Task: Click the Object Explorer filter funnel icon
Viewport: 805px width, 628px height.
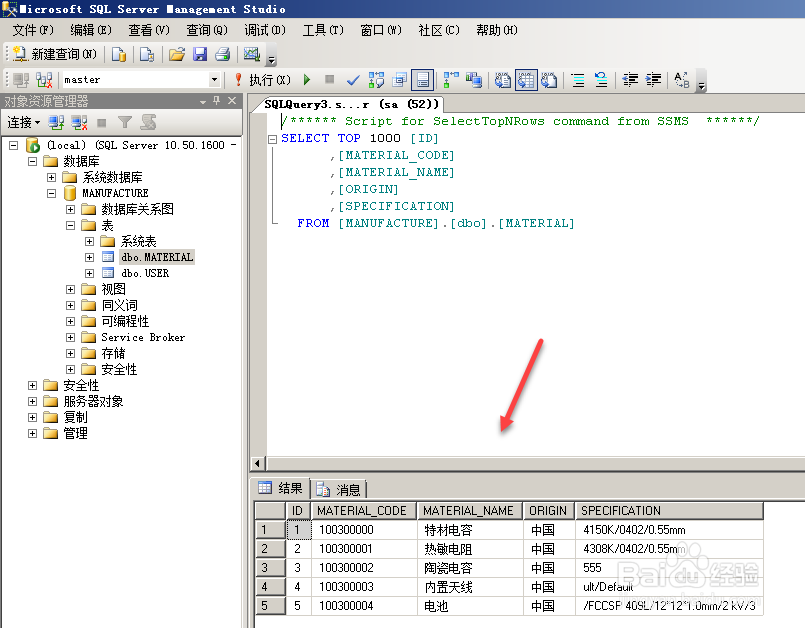Action: [125, 122]
